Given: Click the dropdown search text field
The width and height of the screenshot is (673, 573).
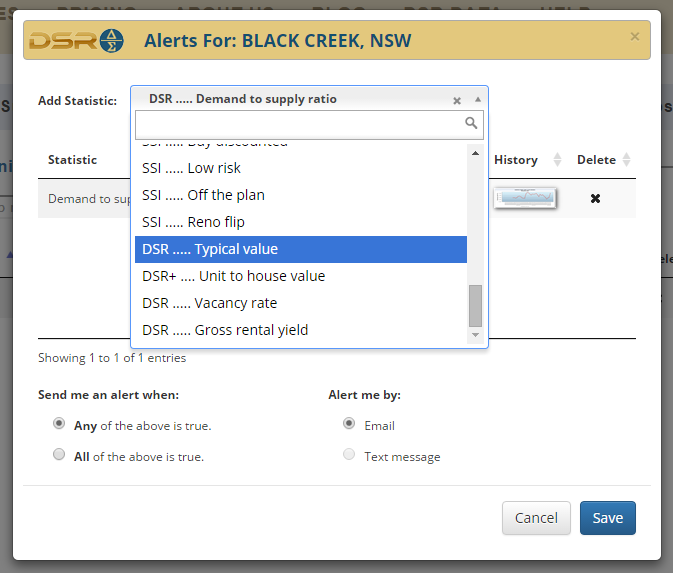Looking at the screenshot, I should click(309, 124).
